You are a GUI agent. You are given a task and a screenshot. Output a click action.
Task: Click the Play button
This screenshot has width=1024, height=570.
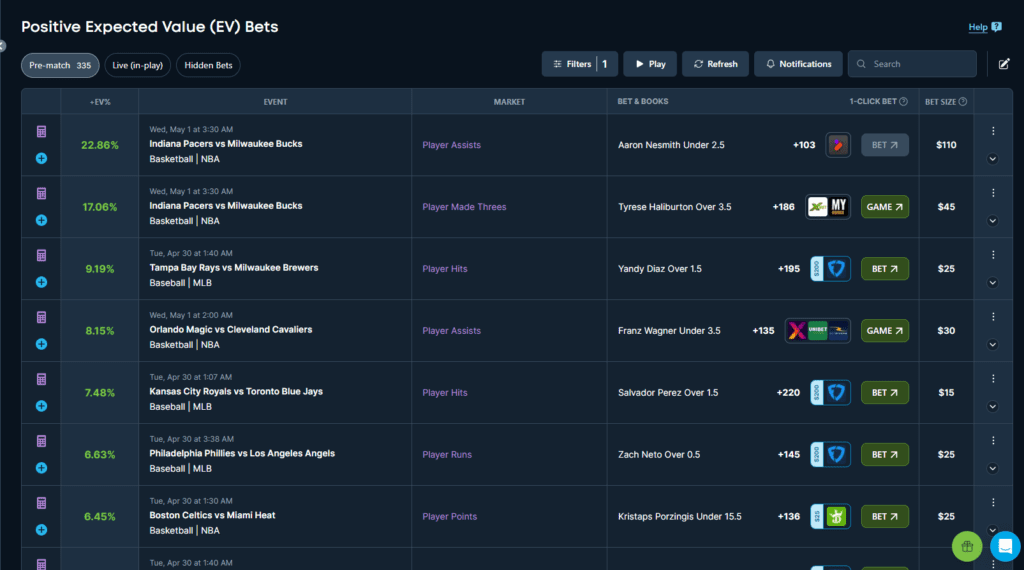click(x=650, y=64)
